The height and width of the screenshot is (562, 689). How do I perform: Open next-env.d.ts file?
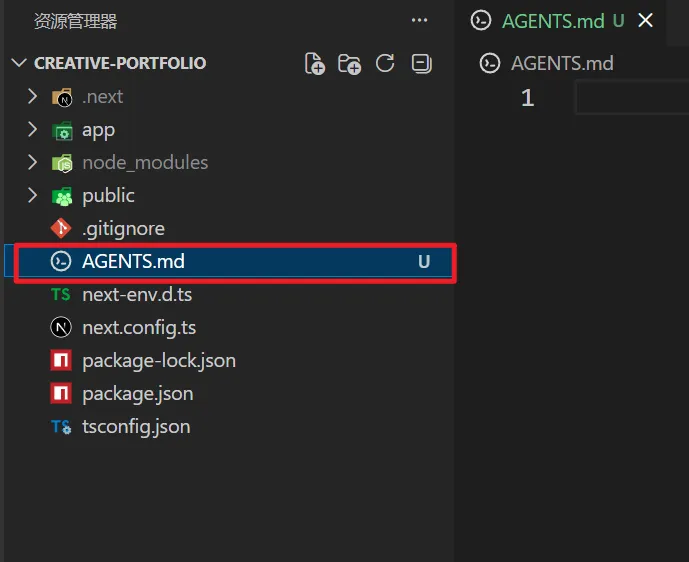click(x=137, y=294)
